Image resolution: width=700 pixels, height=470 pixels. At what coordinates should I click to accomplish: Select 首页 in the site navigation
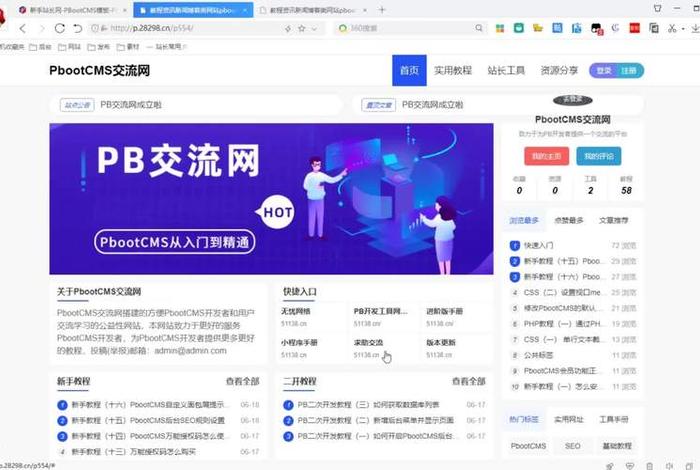click(409, 71)
